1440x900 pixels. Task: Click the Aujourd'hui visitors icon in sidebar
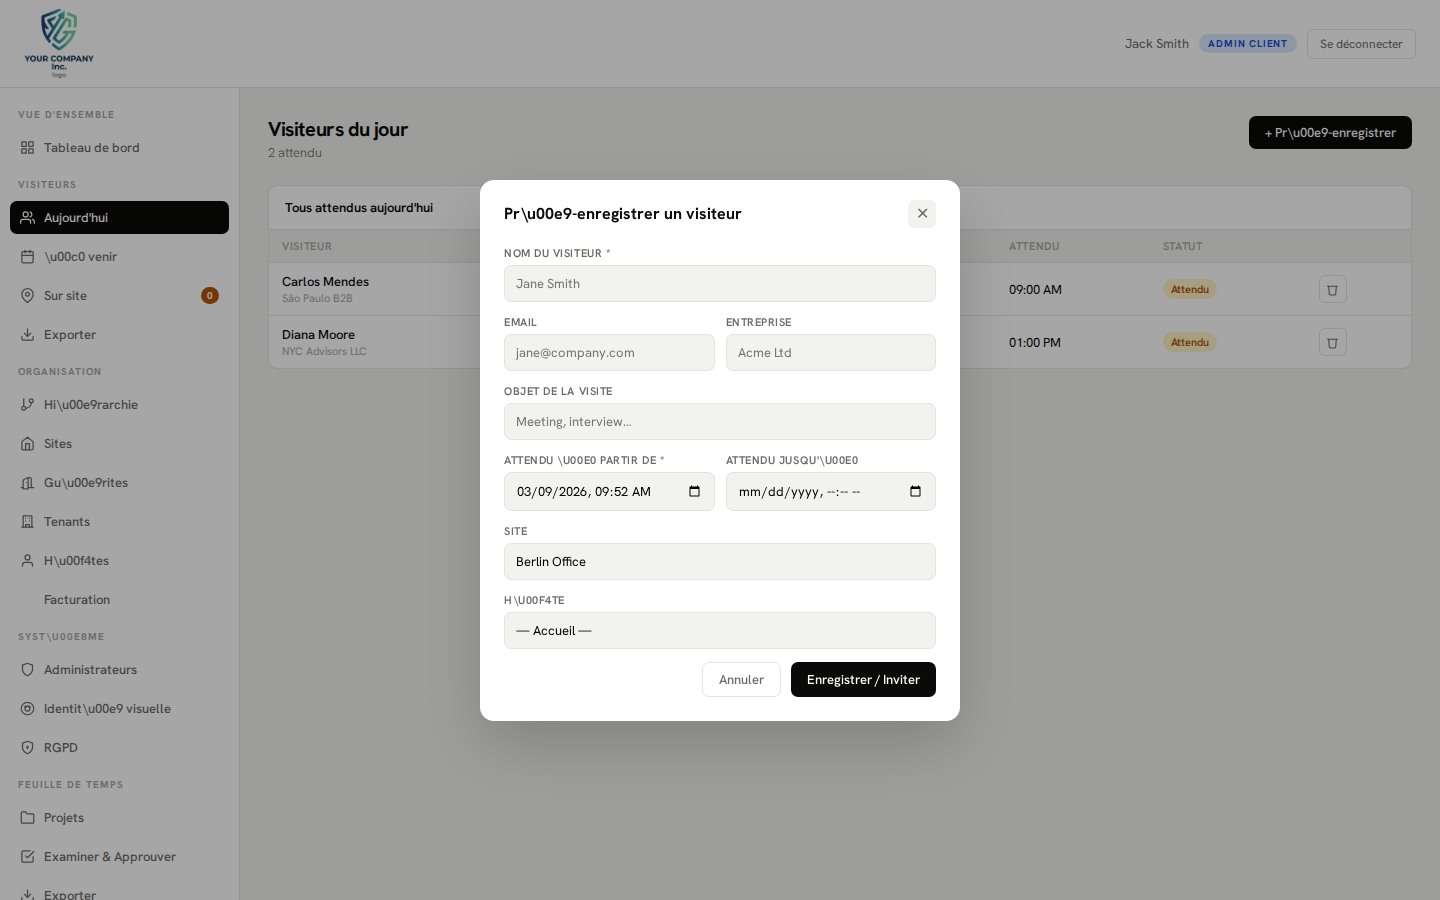28,217
